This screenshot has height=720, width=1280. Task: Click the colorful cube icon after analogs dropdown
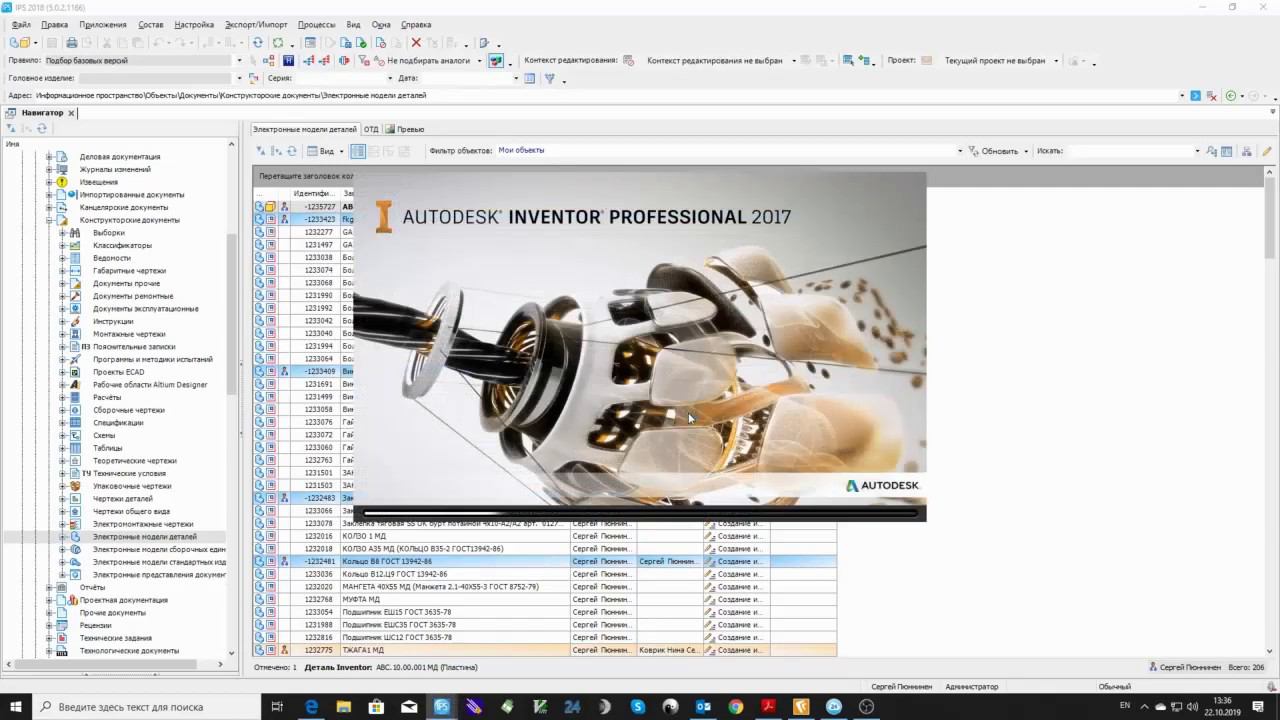(496, 61)
